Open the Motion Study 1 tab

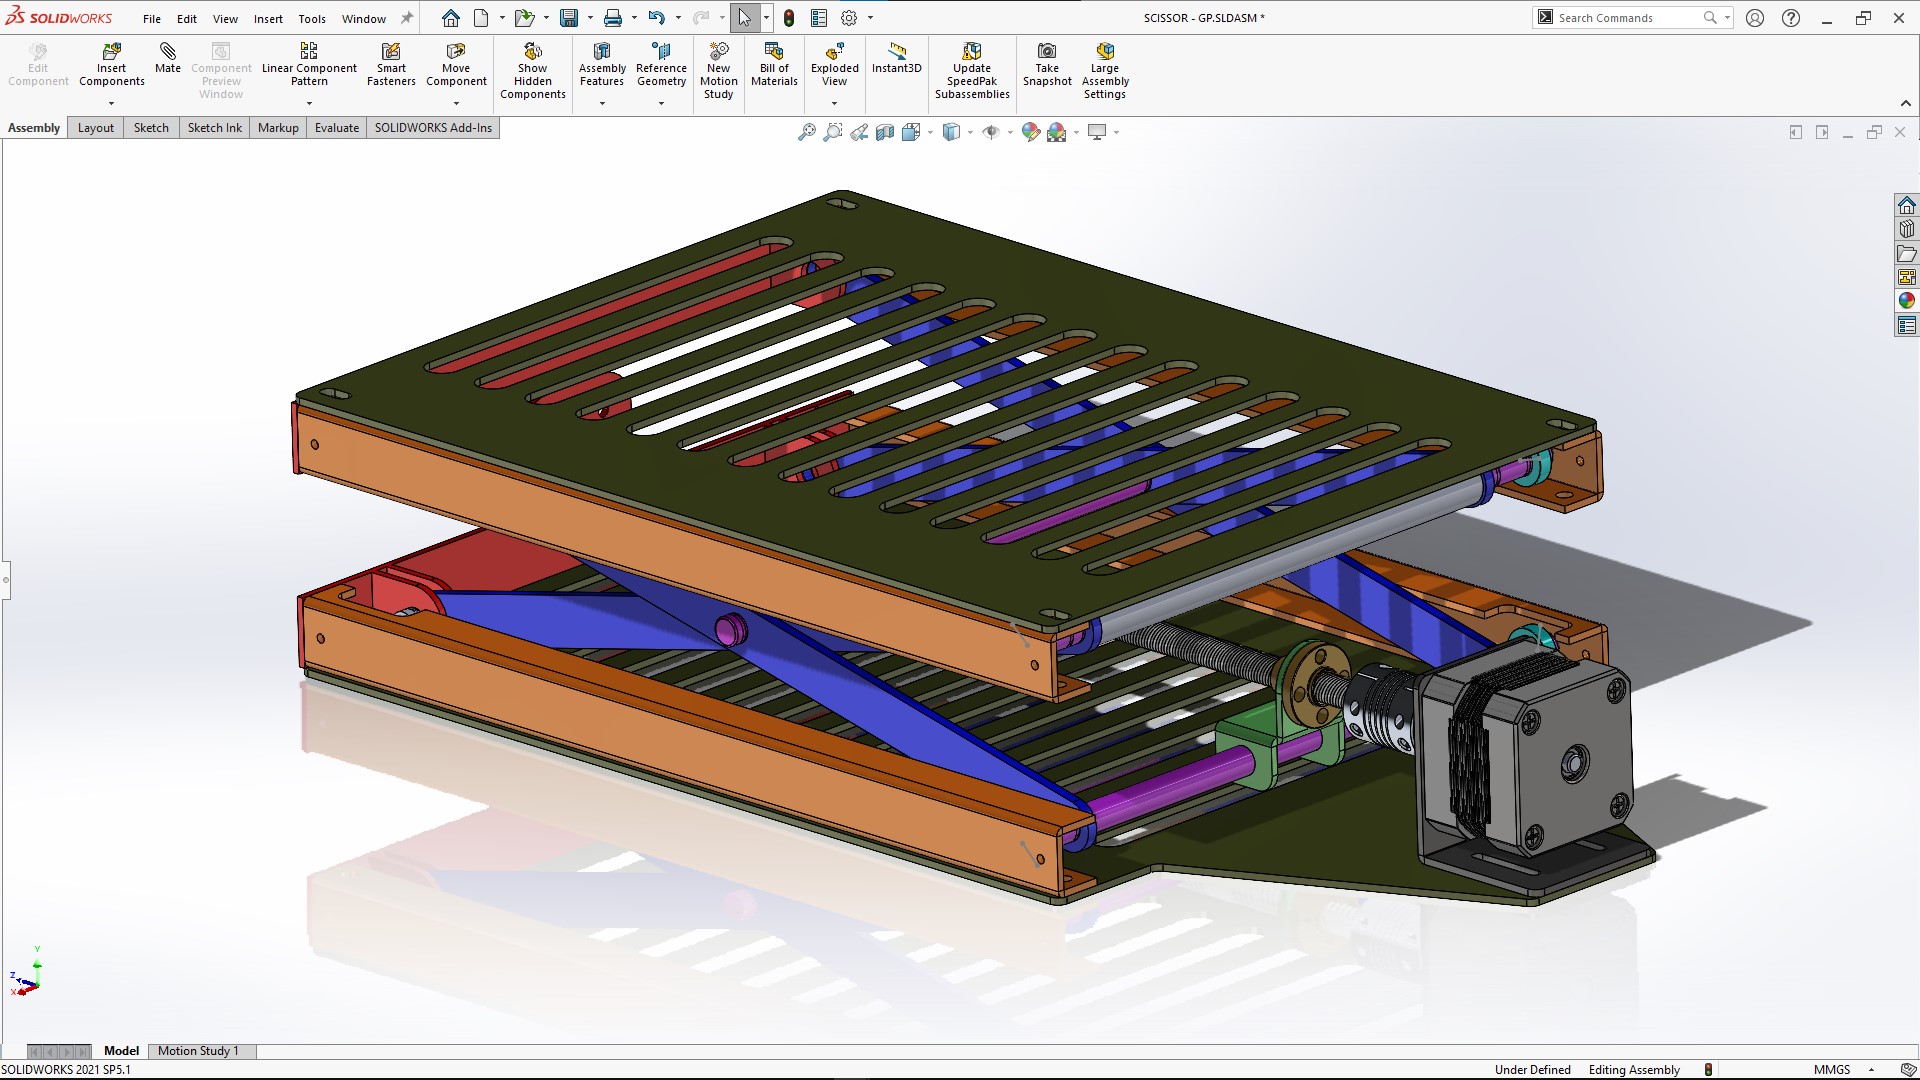click(198, 1051)
